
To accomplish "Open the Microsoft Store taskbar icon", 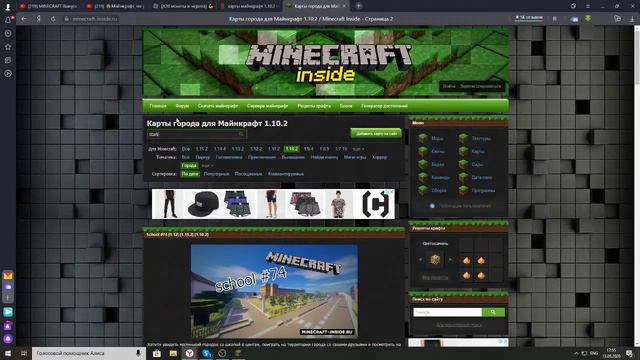I will pyautogui.click(x=157, y=353).
